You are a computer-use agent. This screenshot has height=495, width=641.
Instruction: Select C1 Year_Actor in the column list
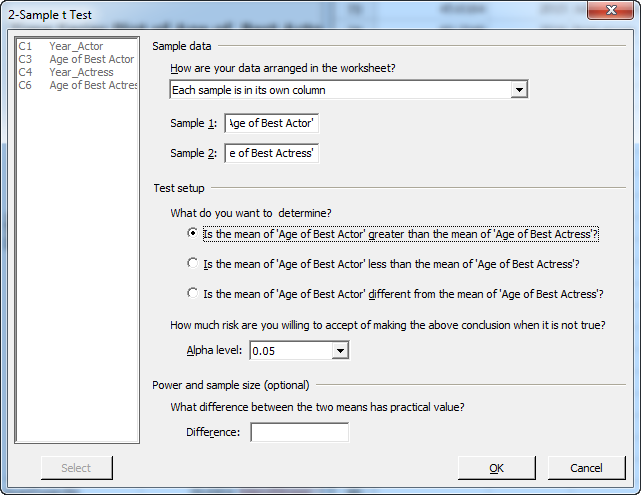[x=75, y=47]
